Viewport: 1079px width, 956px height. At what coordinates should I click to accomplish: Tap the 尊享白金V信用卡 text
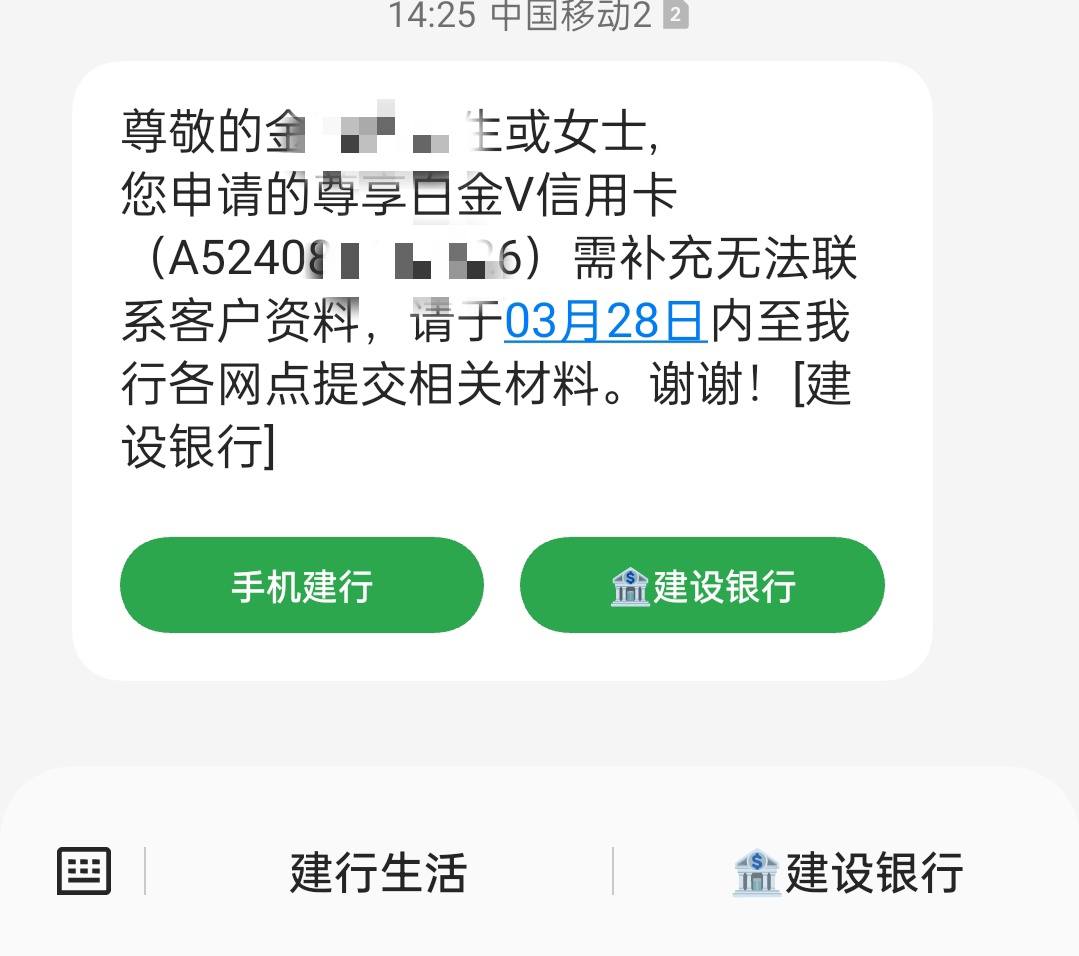coord(495,195)
